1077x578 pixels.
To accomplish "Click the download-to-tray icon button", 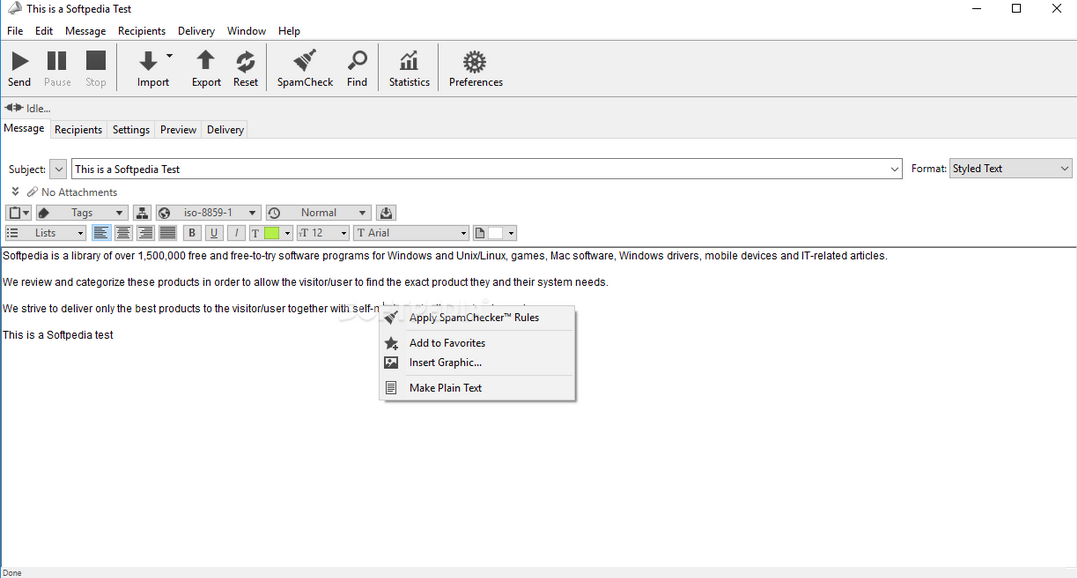I will tap(386, 213).
